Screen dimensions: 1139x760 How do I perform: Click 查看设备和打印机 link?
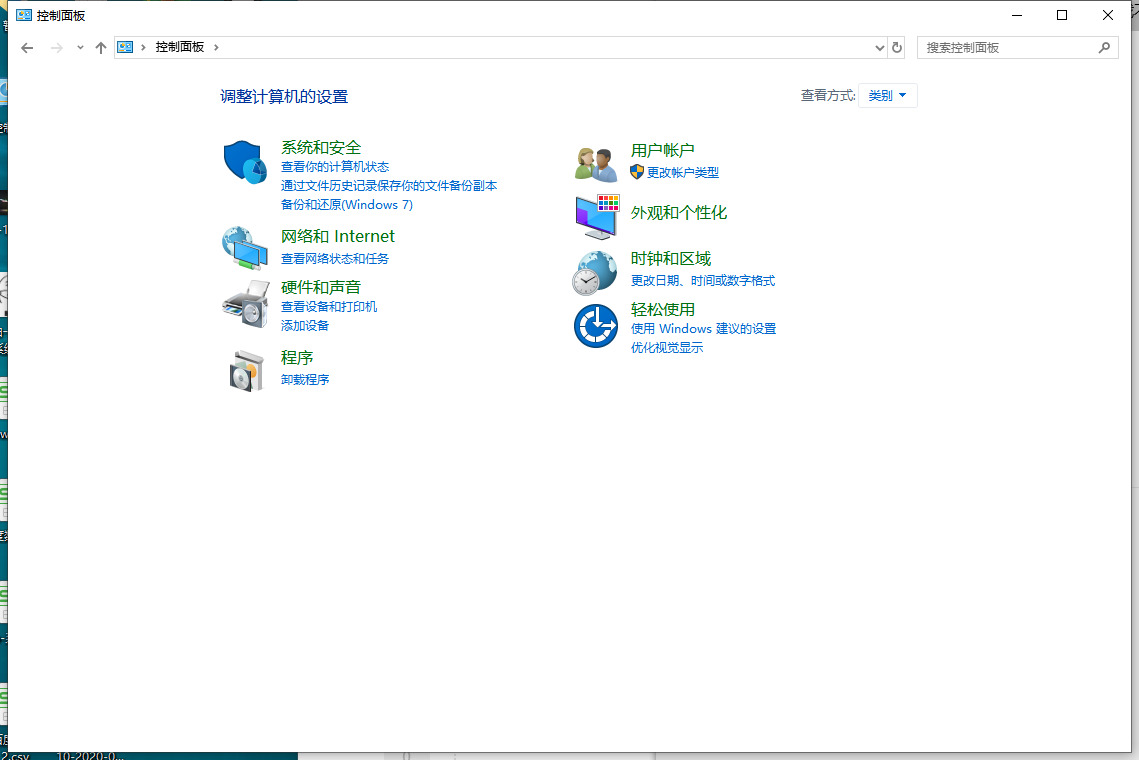[329, 307]
